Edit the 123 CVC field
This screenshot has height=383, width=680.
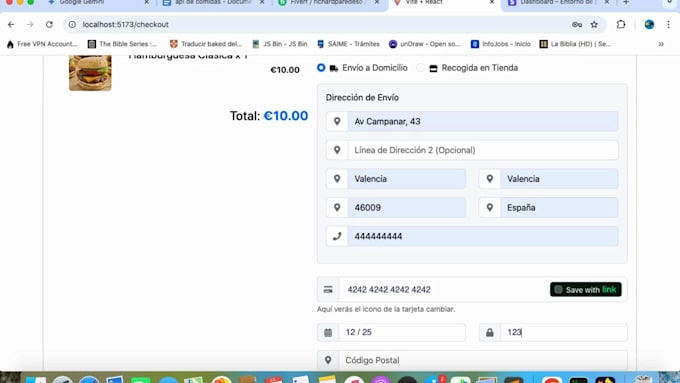(563, 332)
